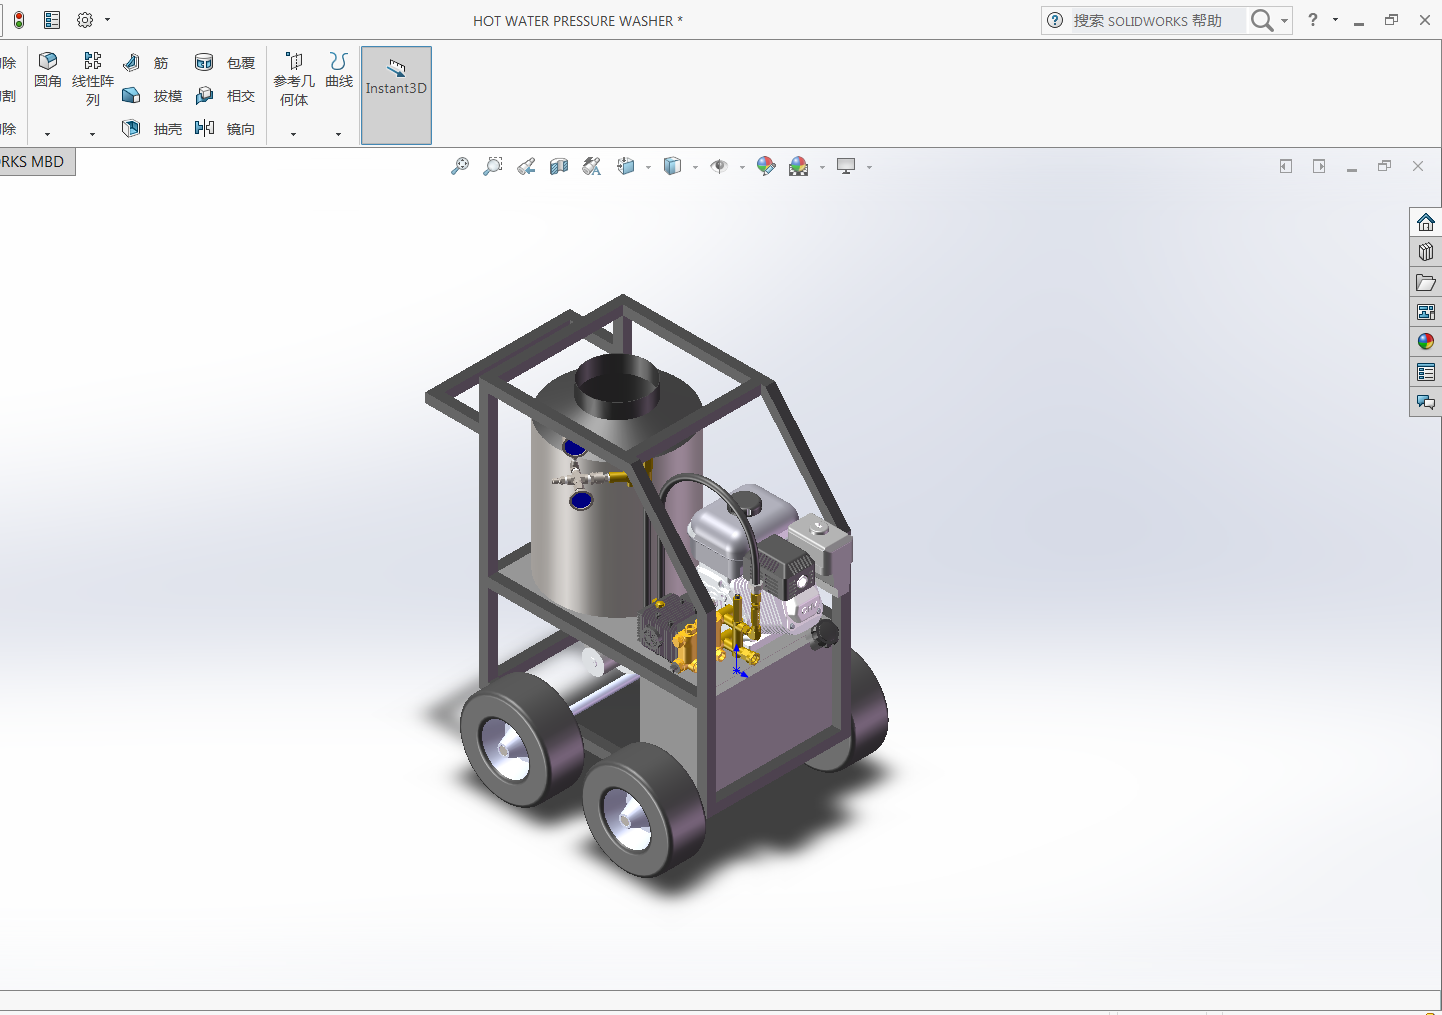Open the Design Library books icon

click(1426, 252)
